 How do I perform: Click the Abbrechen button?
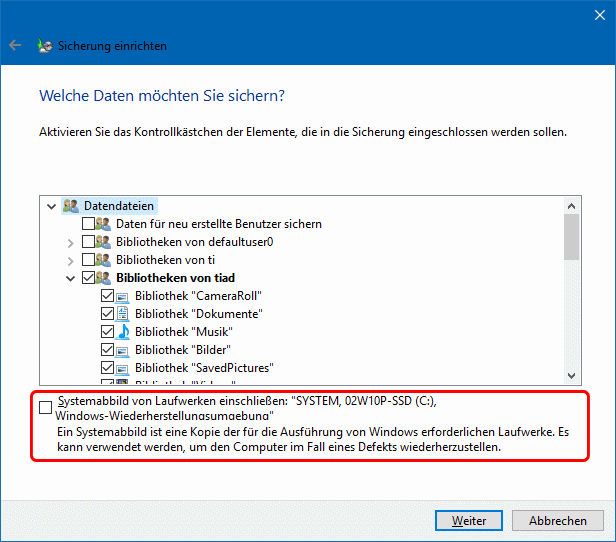(558, 521)
